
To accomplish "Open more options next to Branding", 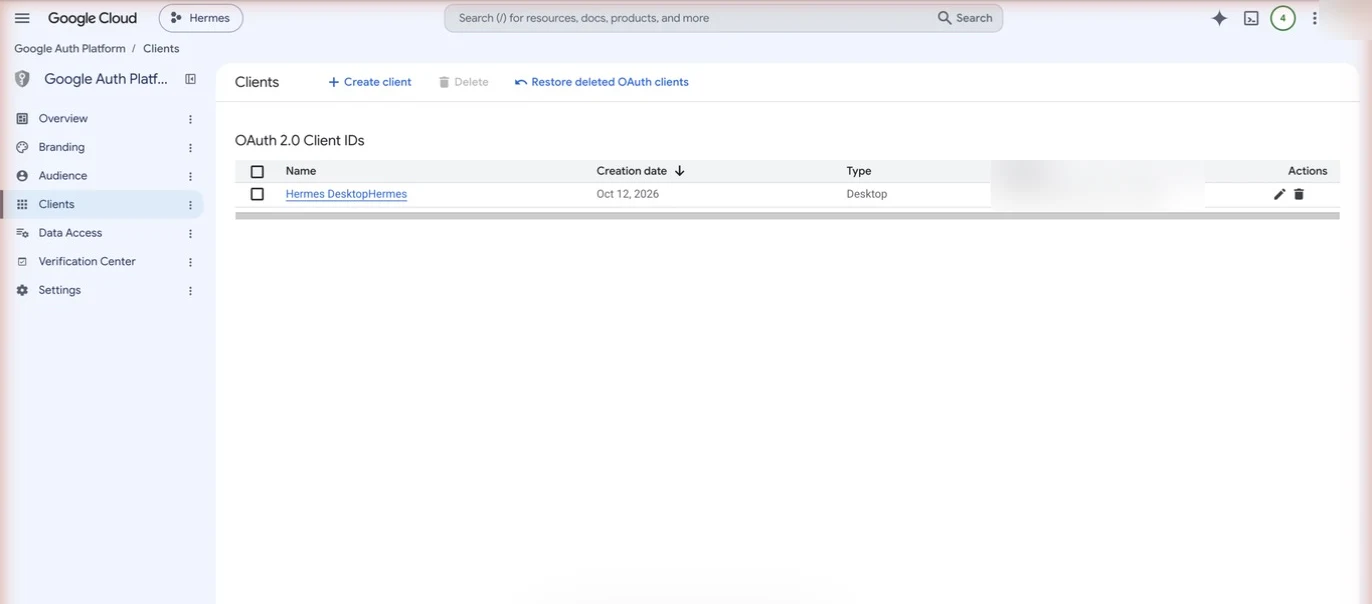I will [190, 148].
